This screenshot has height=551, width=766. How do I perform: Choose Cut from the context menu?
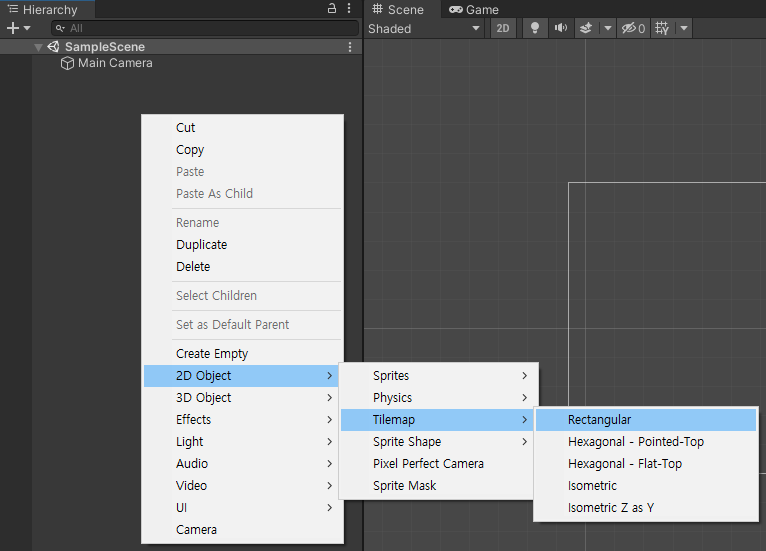tap(242, 127)
